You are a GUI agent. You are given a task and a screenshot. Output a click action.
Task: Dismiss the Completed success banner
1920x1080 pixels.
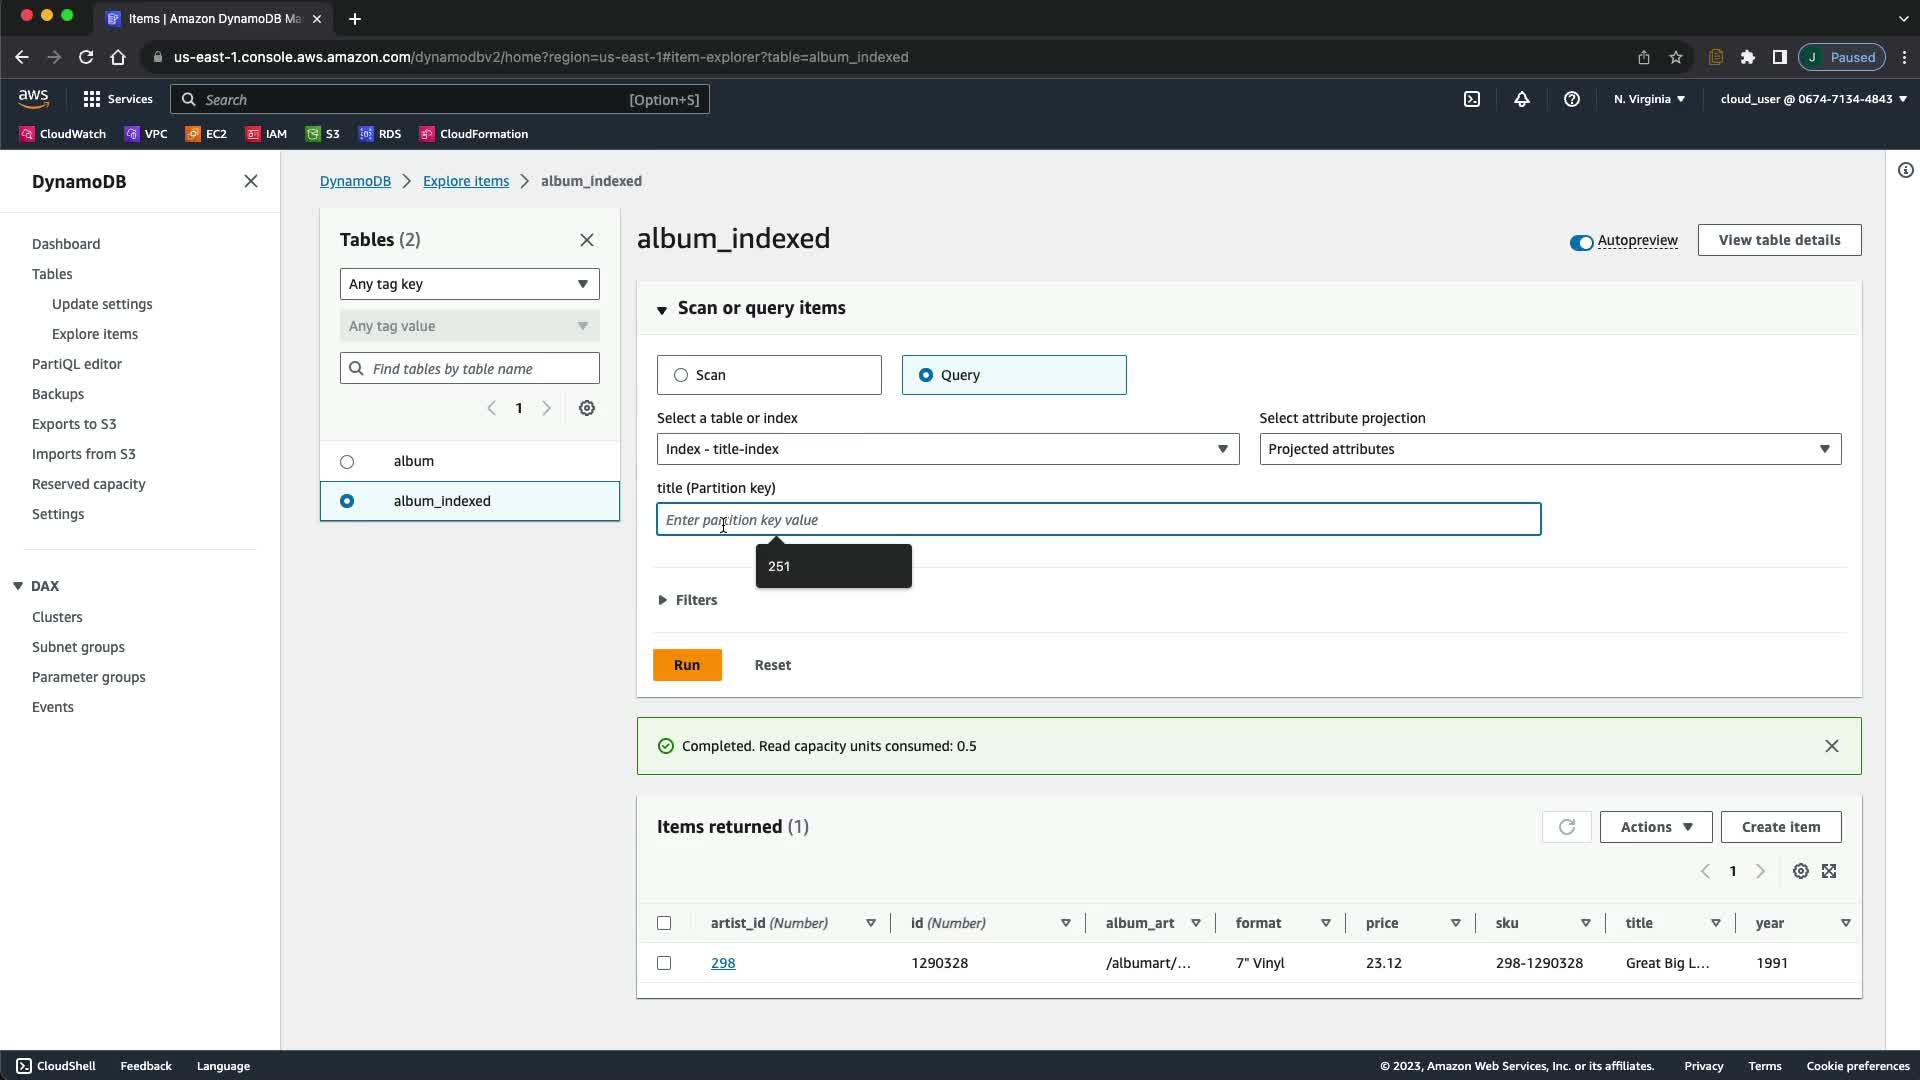point(1831,746)
